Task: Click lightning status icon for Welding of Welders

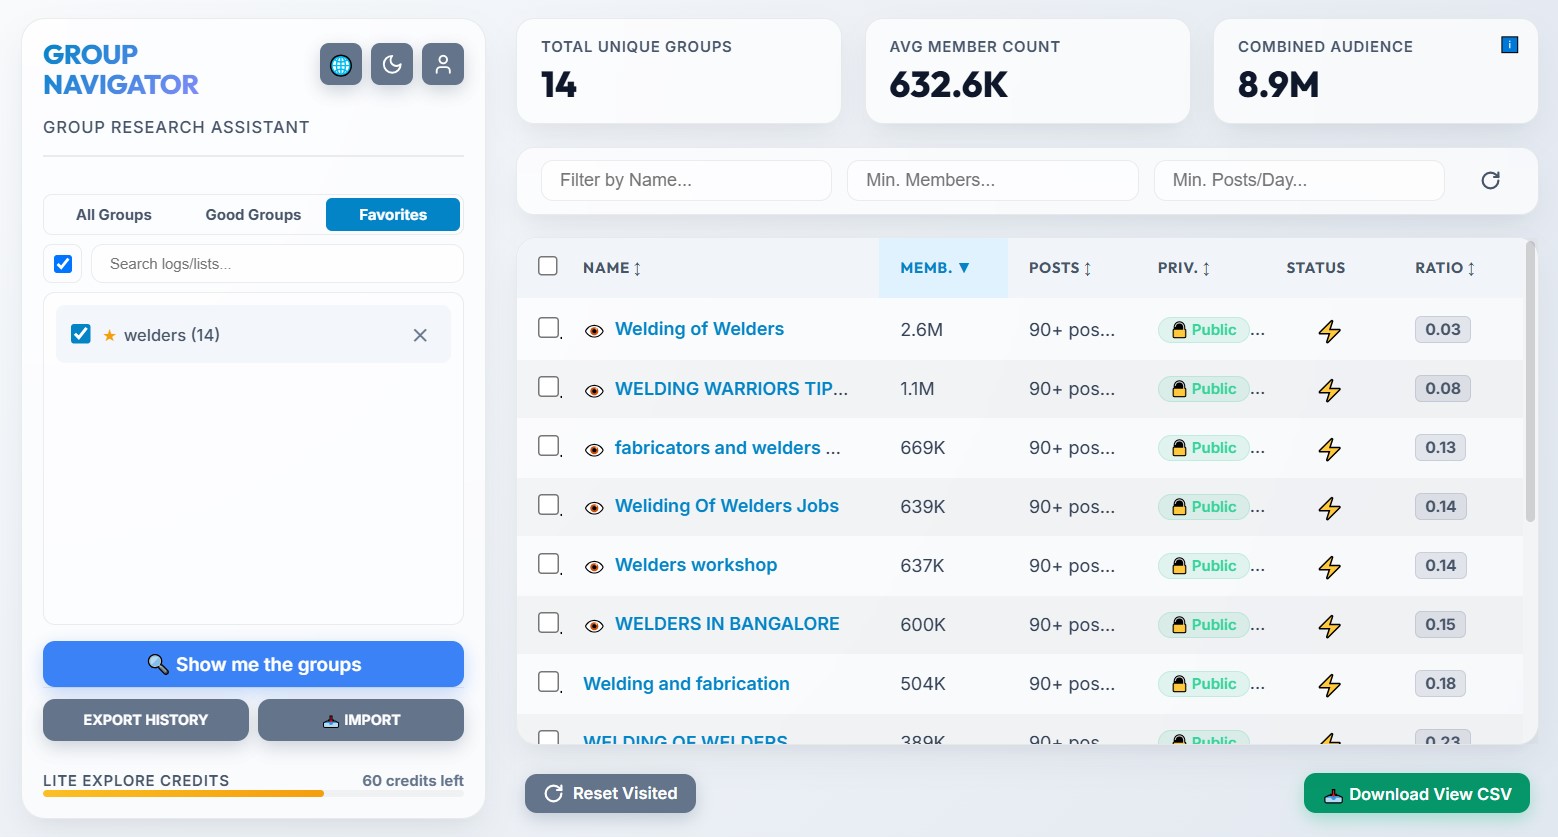Action: point(1329,331)
